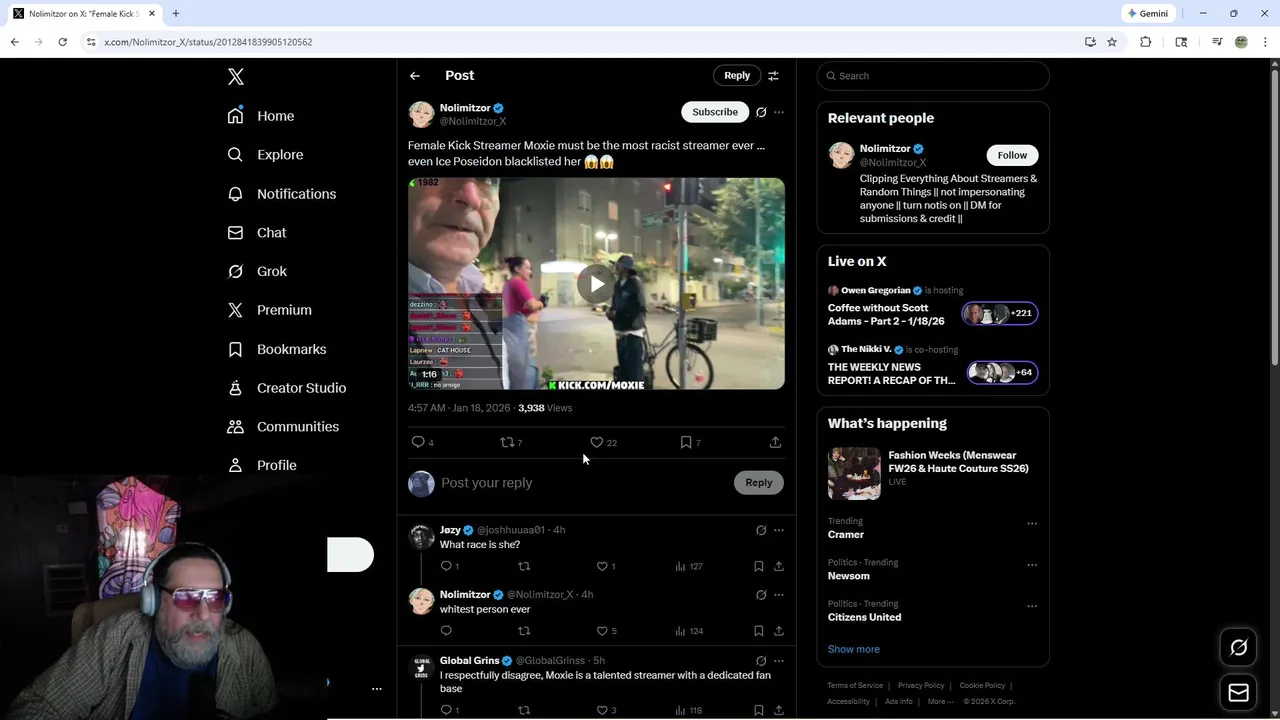Share the main post

click(775, 442)
